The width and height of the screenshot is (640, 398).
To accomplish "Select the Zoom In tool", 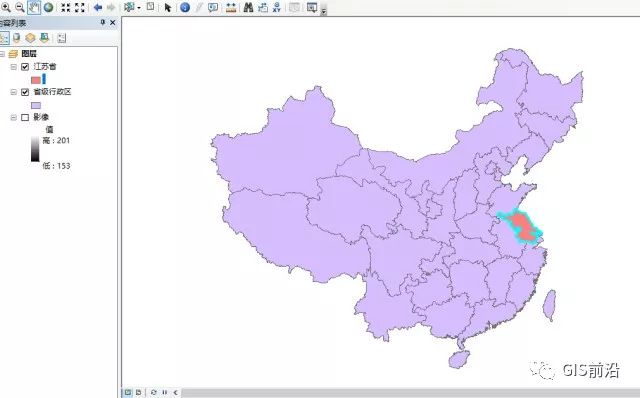I will 6,7.
